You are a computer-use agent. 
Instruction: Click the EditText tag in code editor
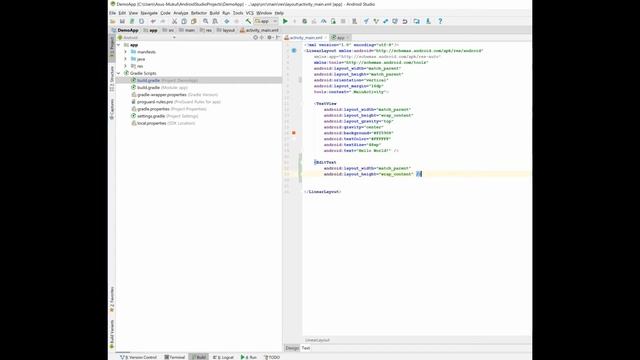[326, 162]
